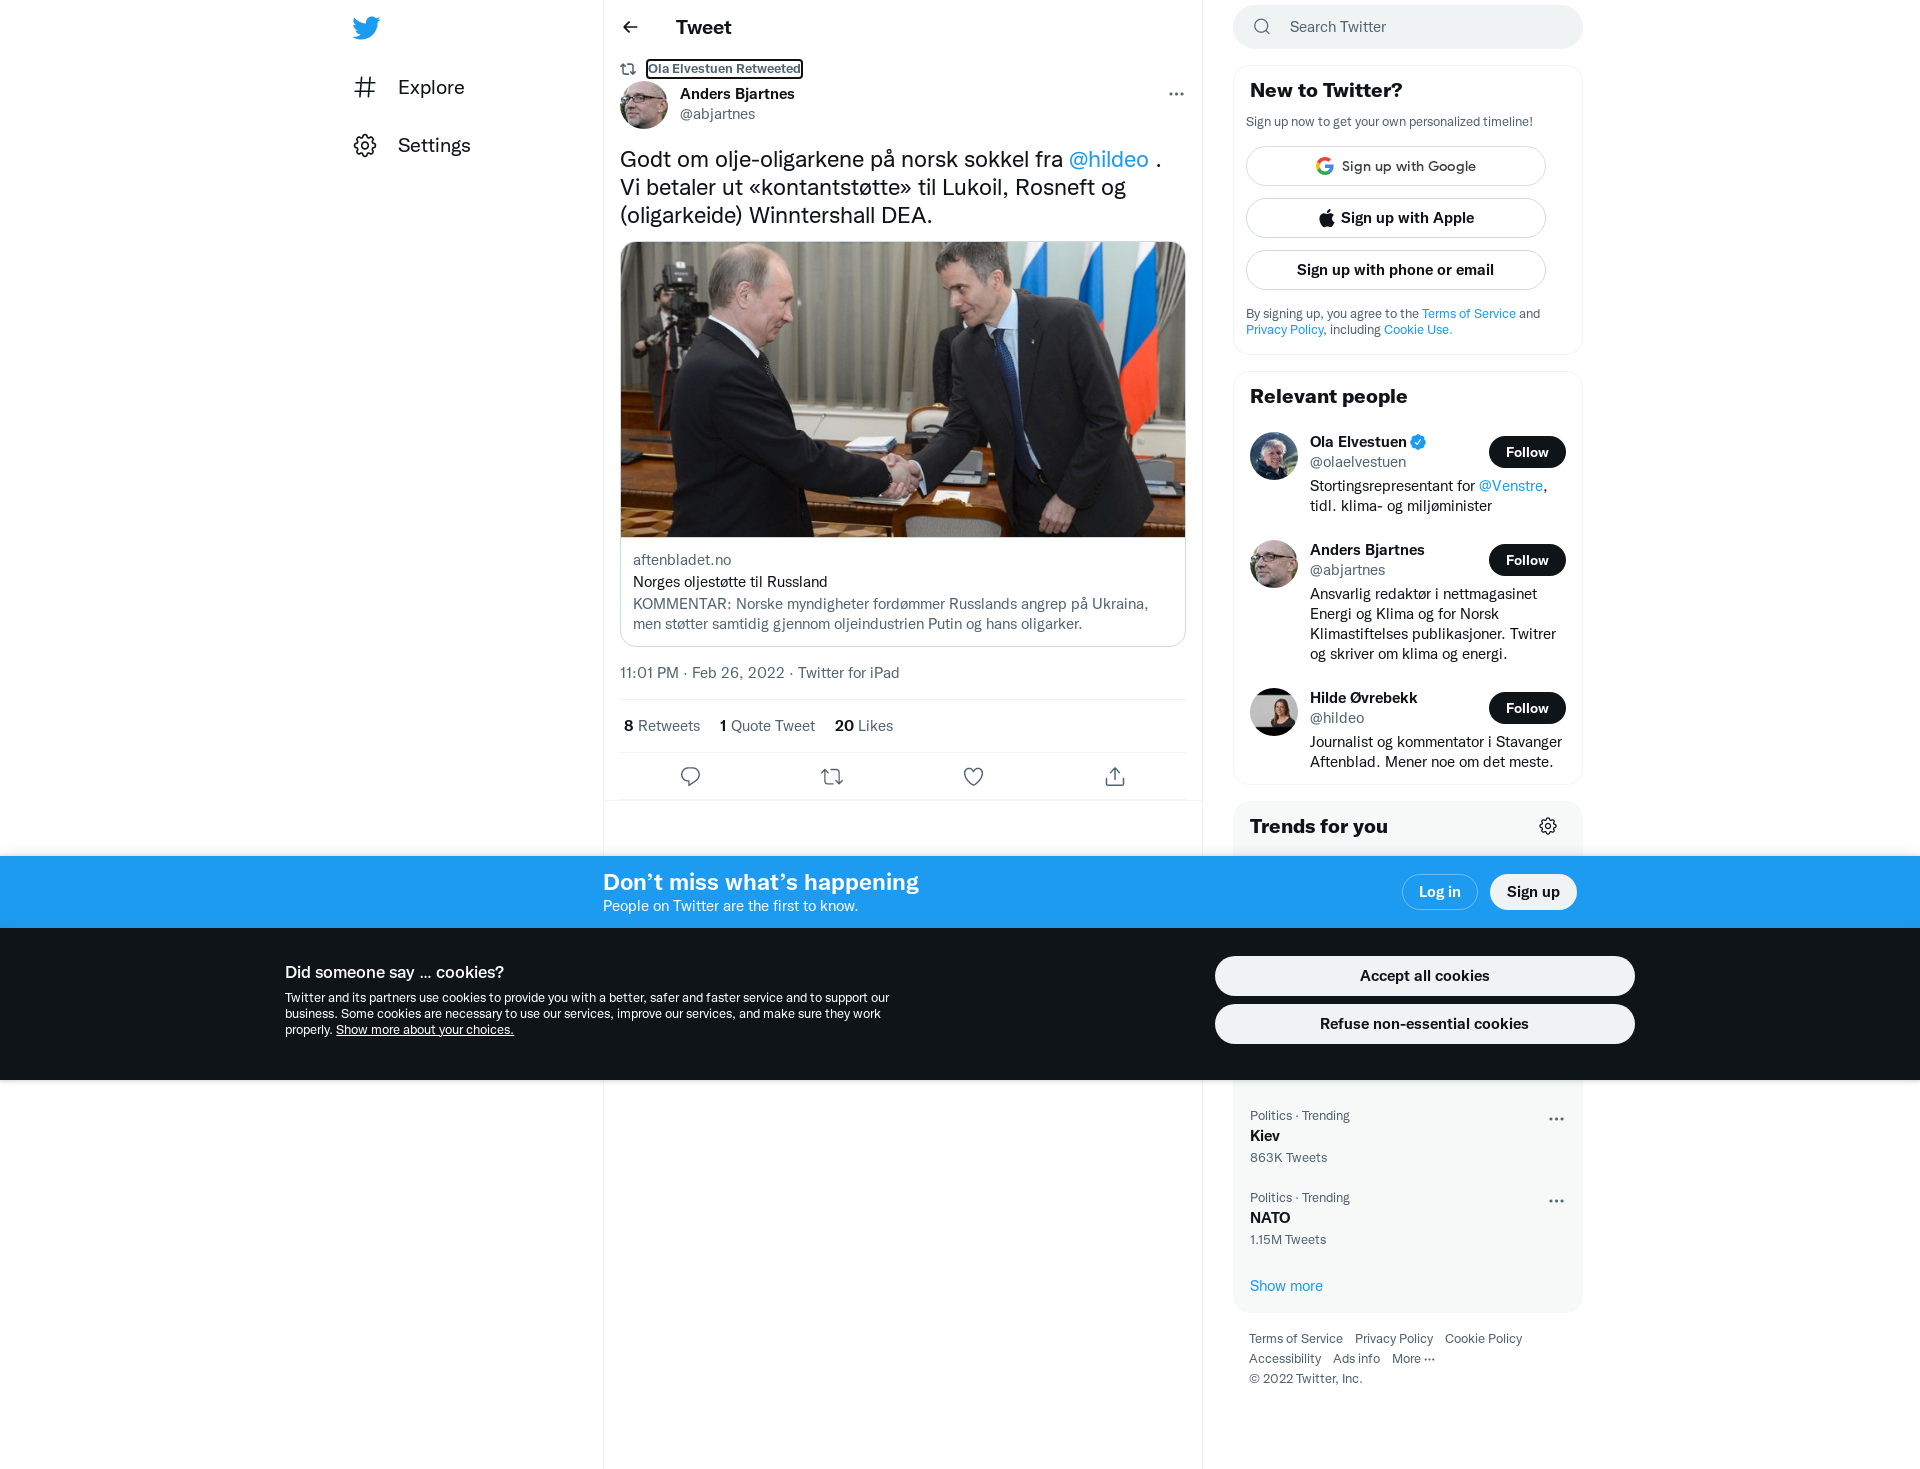Image resolution: width=1920 pixels, height=1469 pixels.
Task: Follow Hilde Øvrebekk
Action: [x=1527, y=708]
